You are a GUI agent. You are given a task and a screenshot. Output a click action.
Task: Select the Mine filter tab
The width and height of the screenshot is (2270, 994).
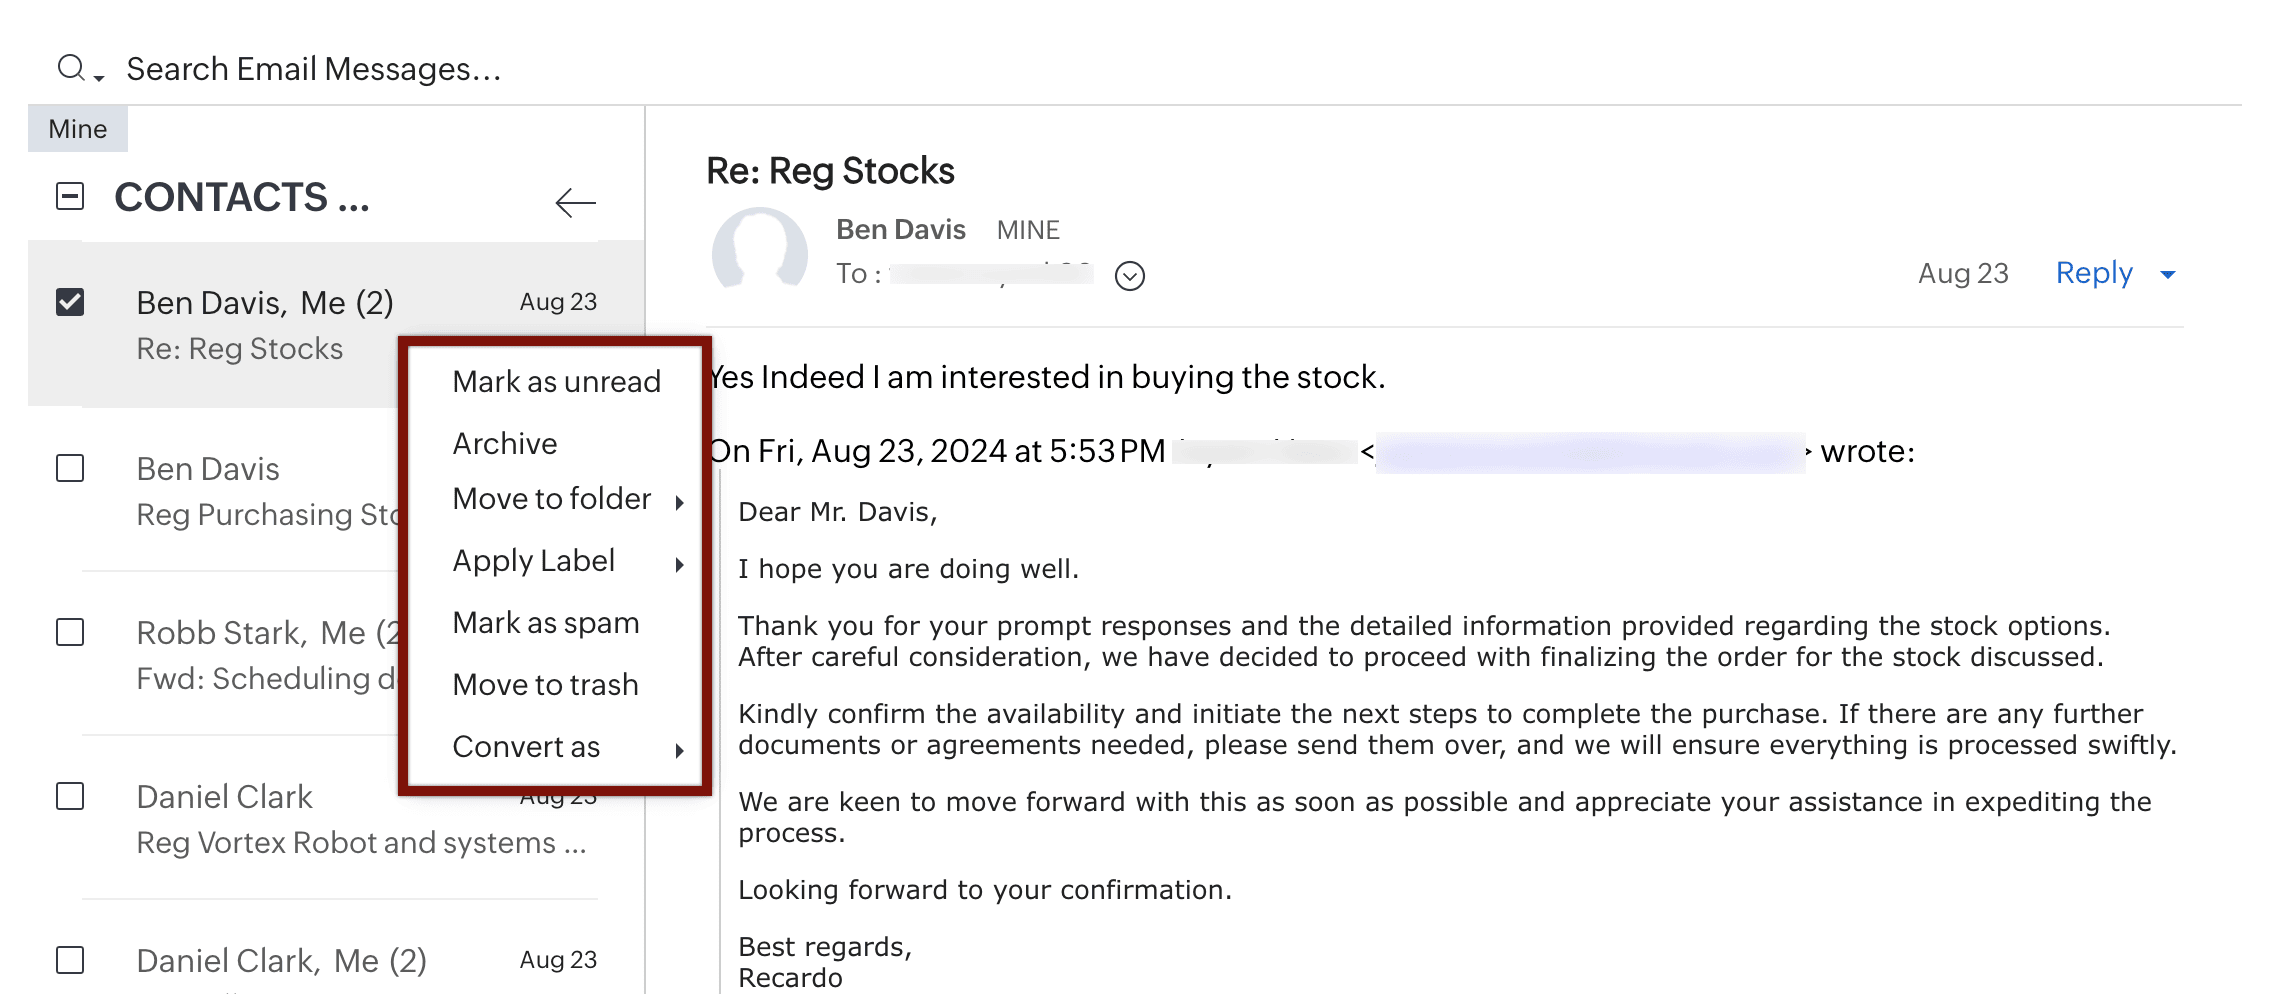pyautogui.click(x=78, y=129)
